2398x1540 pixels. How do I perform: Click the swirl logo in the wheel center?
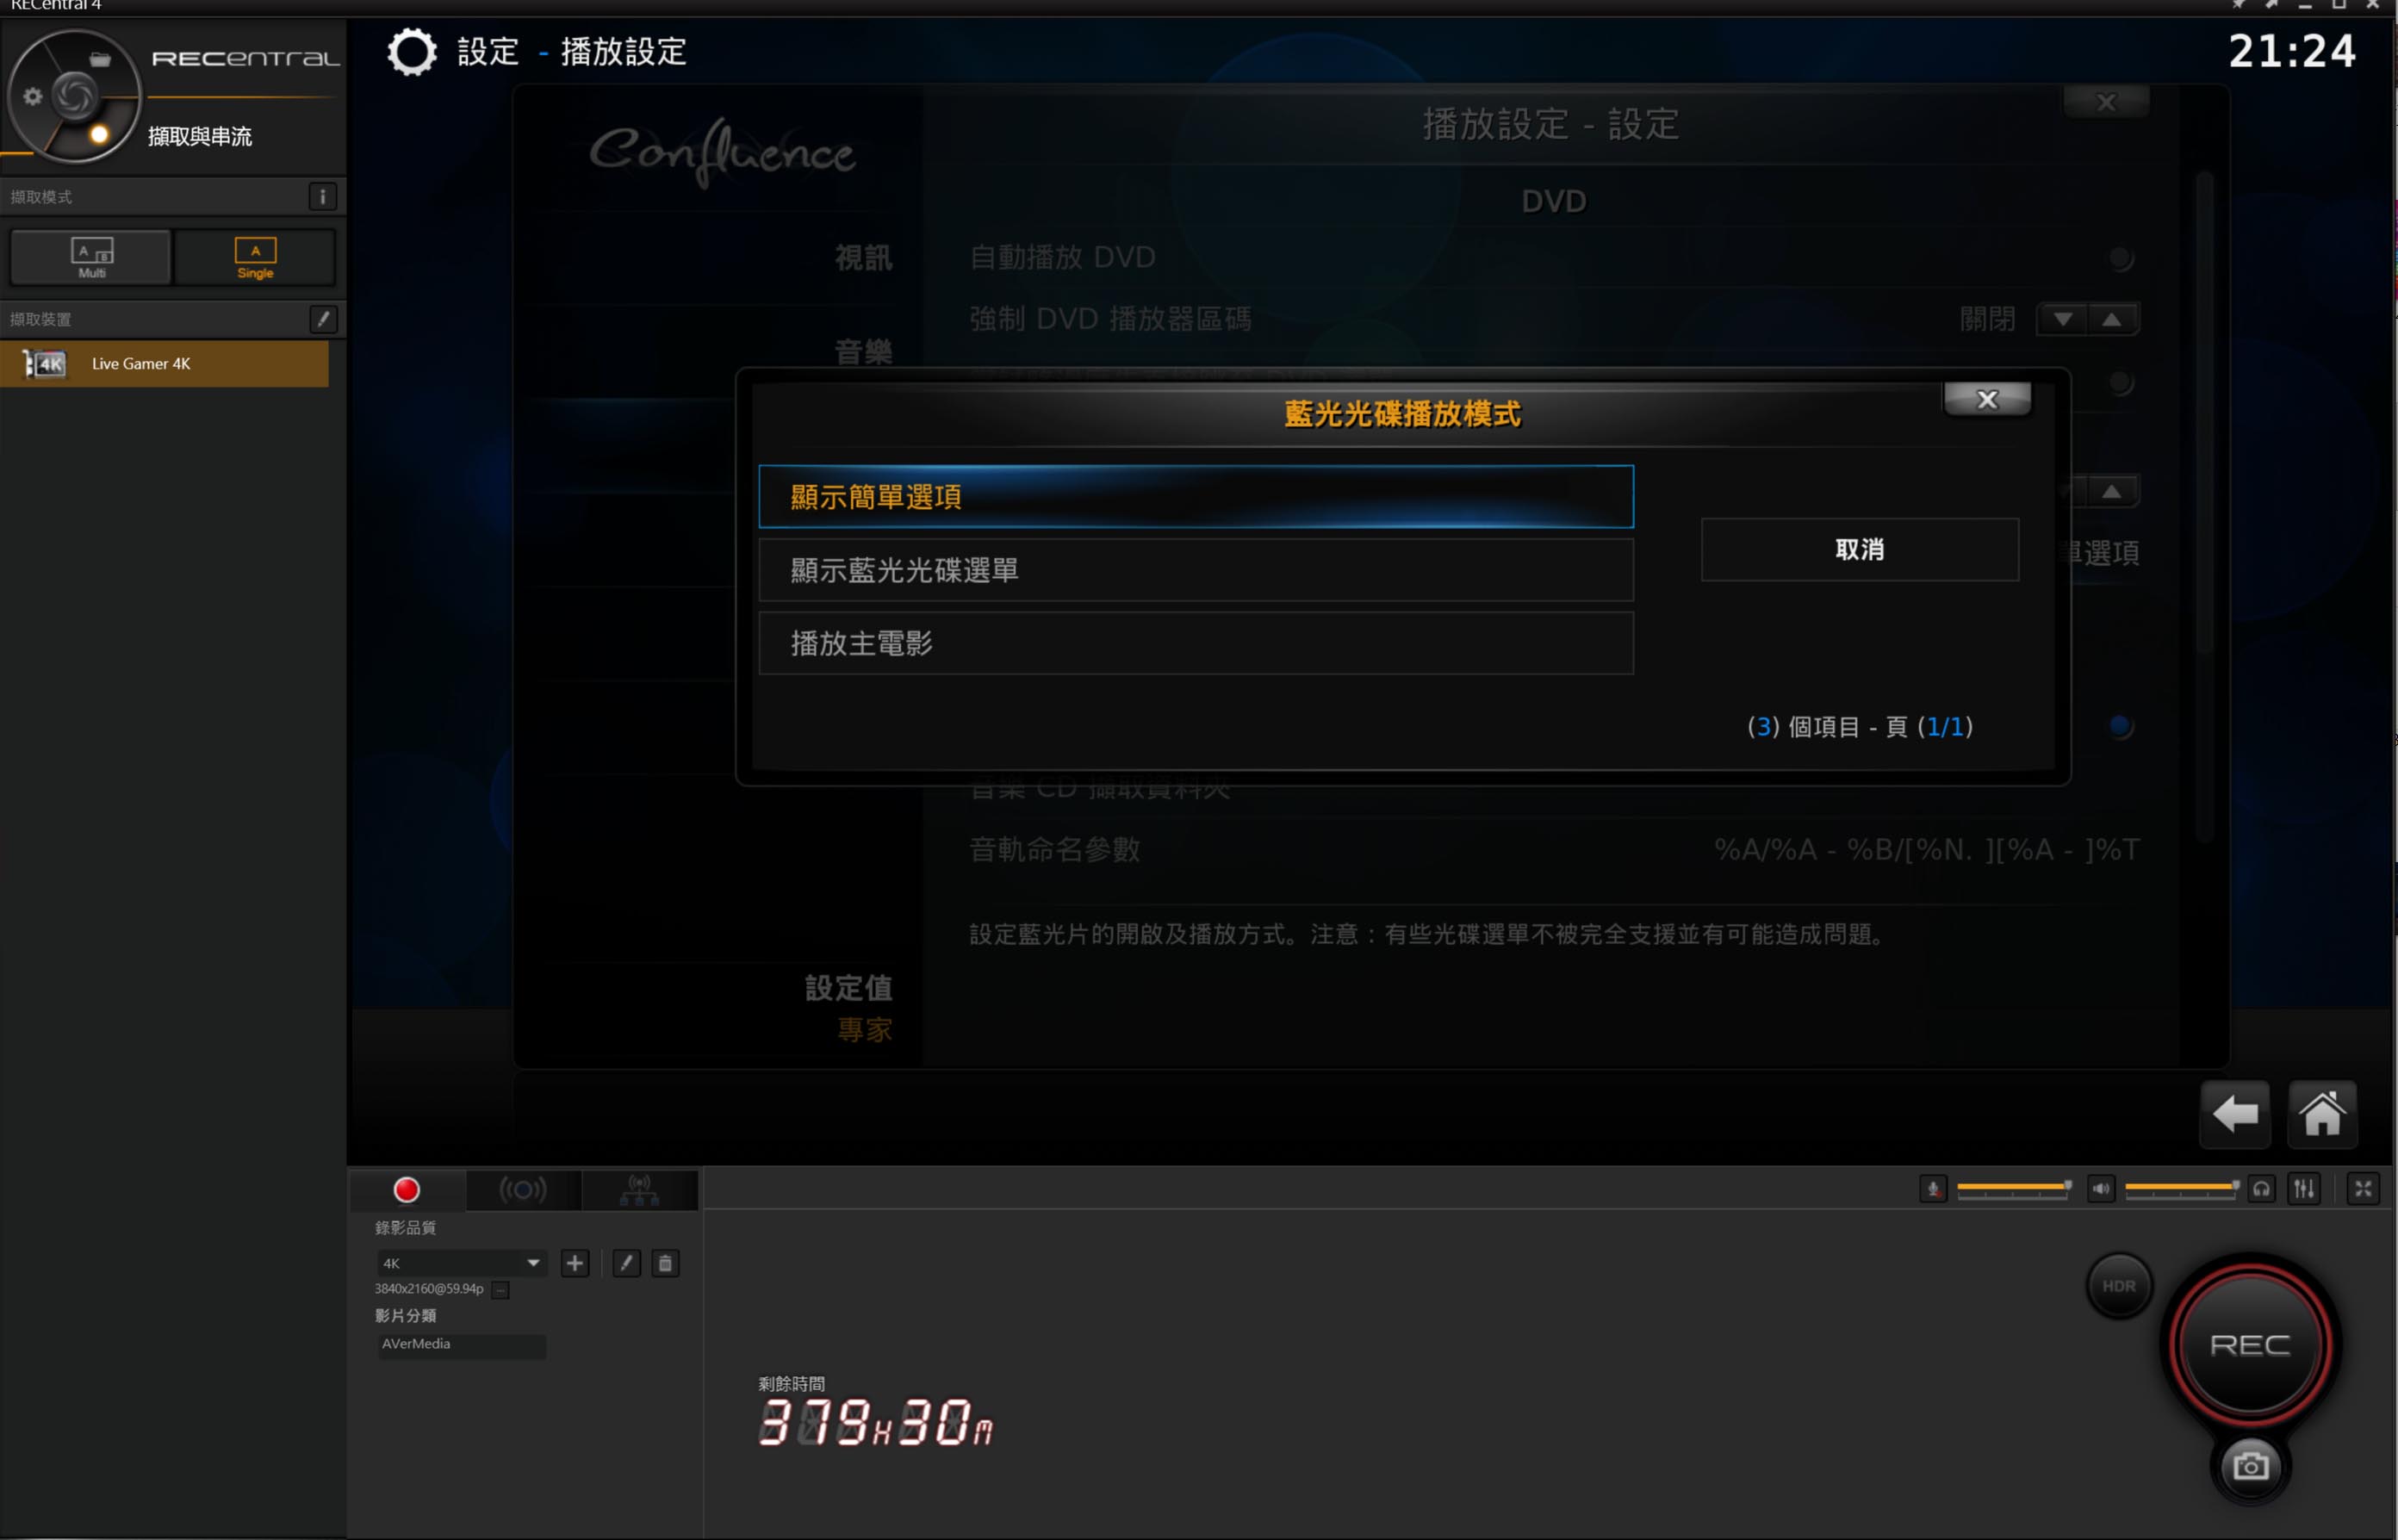(x=74, y=97)
